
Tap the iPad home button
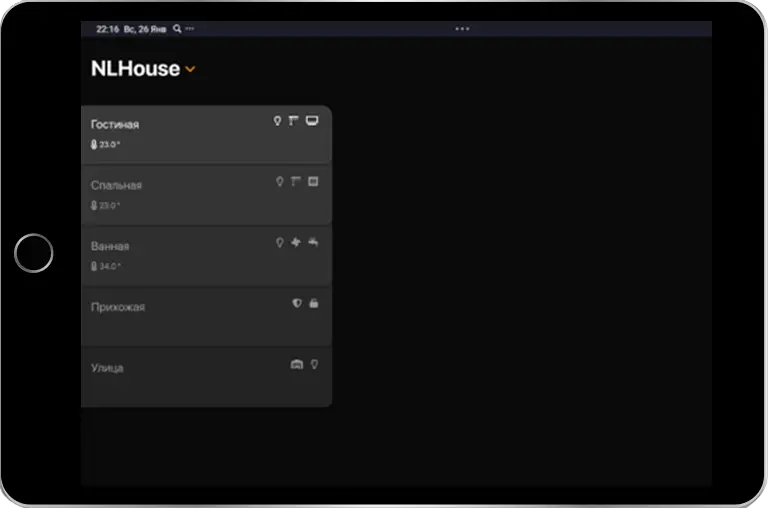pos(34,253)
